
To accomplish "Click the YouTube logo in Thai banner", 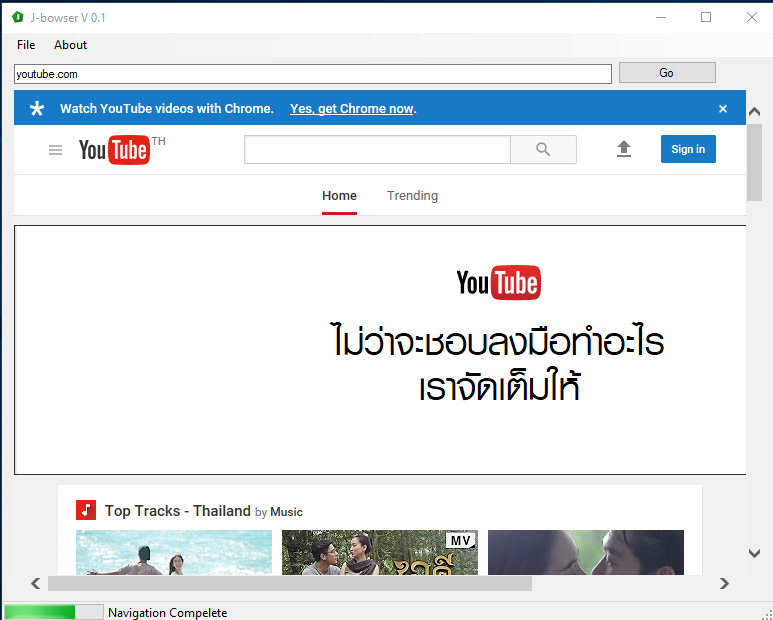I will (498, 283).
